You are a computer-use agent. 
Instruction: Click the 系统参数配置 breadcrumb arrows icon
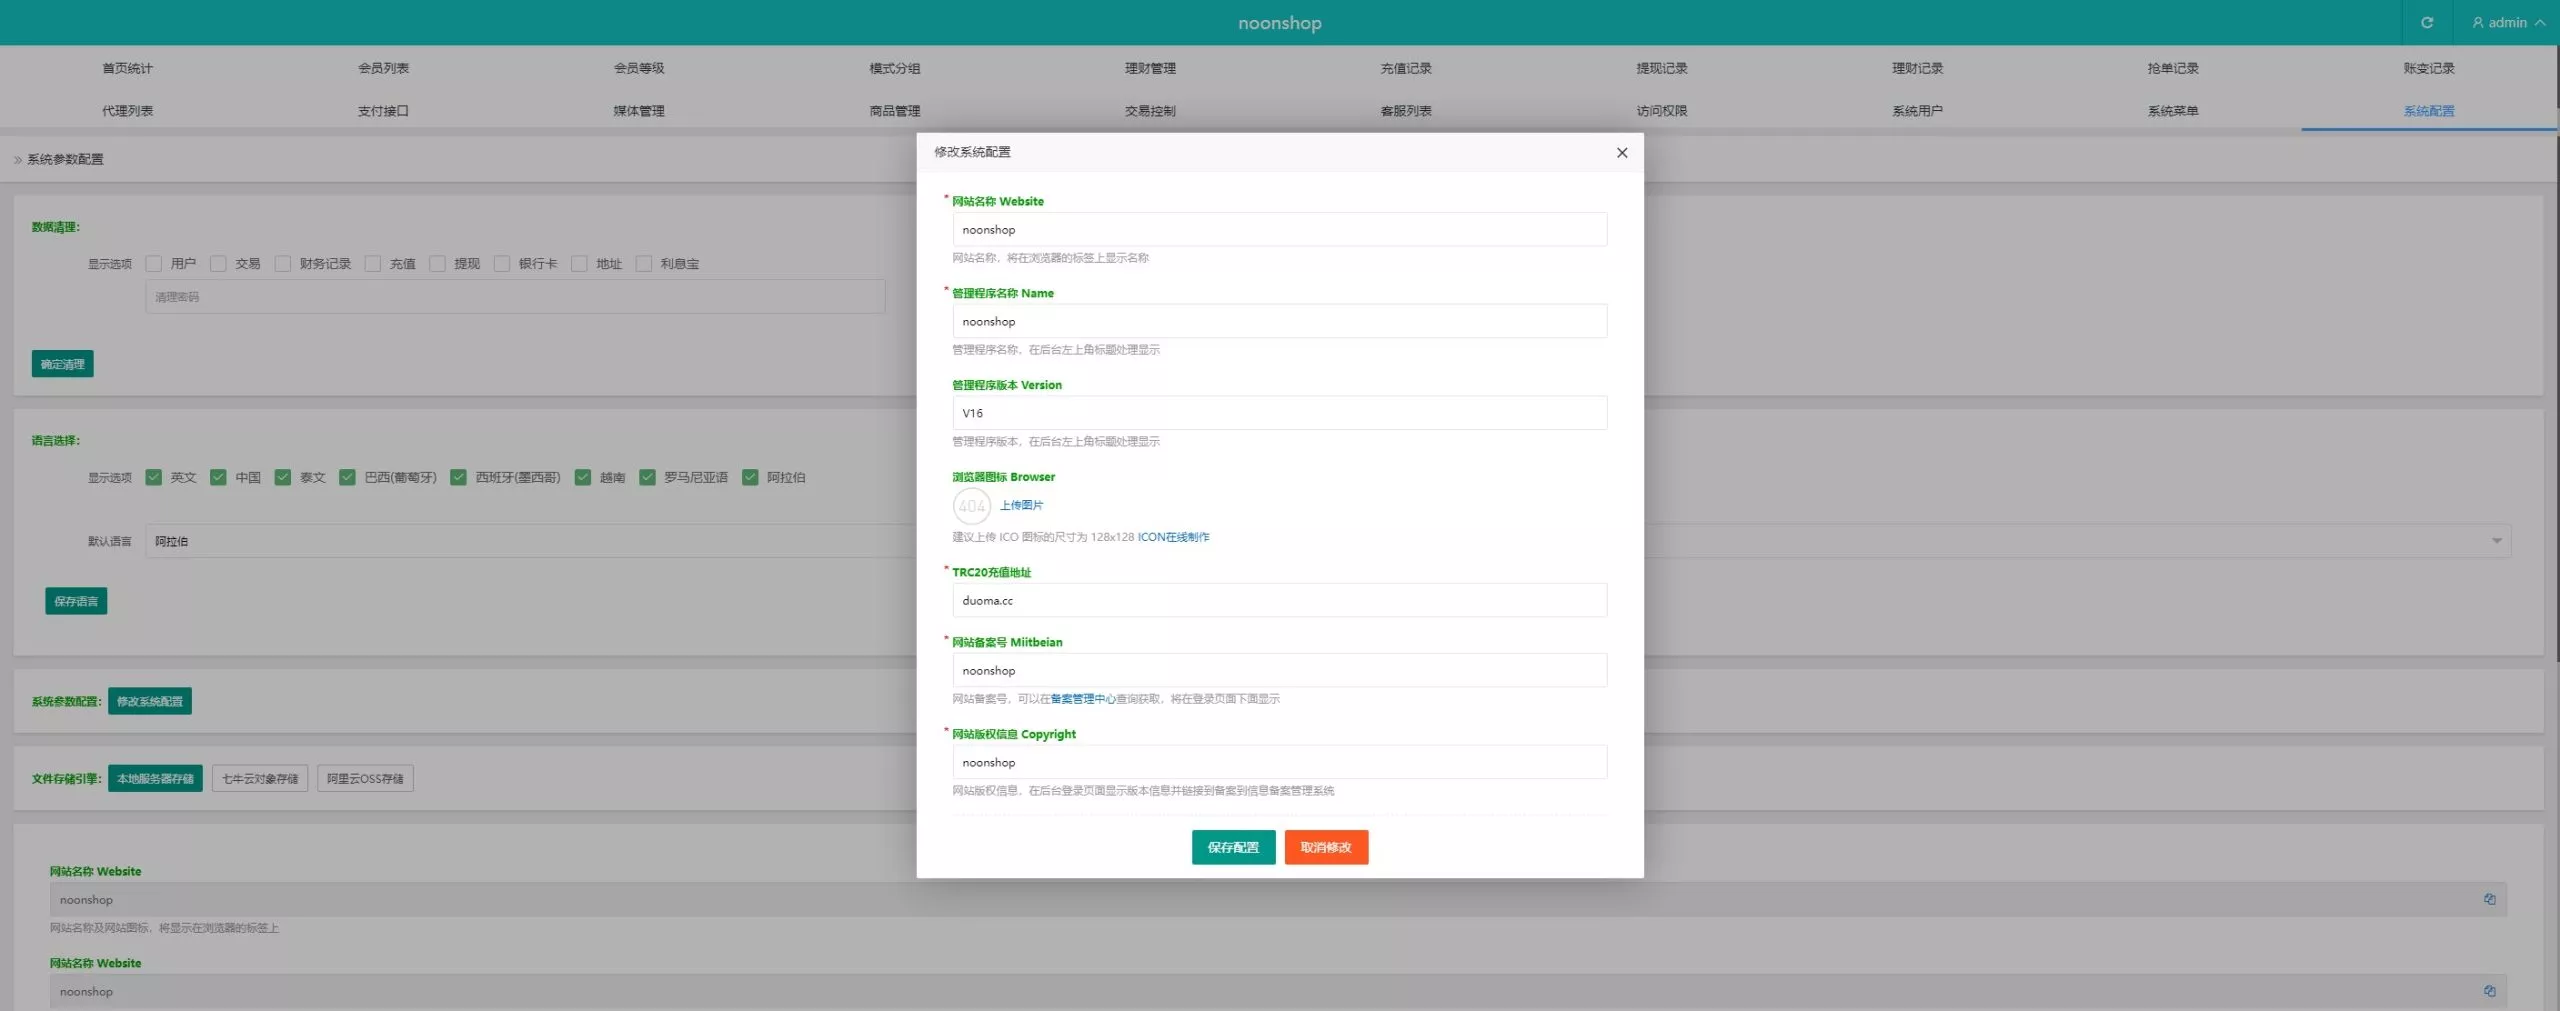18,160
